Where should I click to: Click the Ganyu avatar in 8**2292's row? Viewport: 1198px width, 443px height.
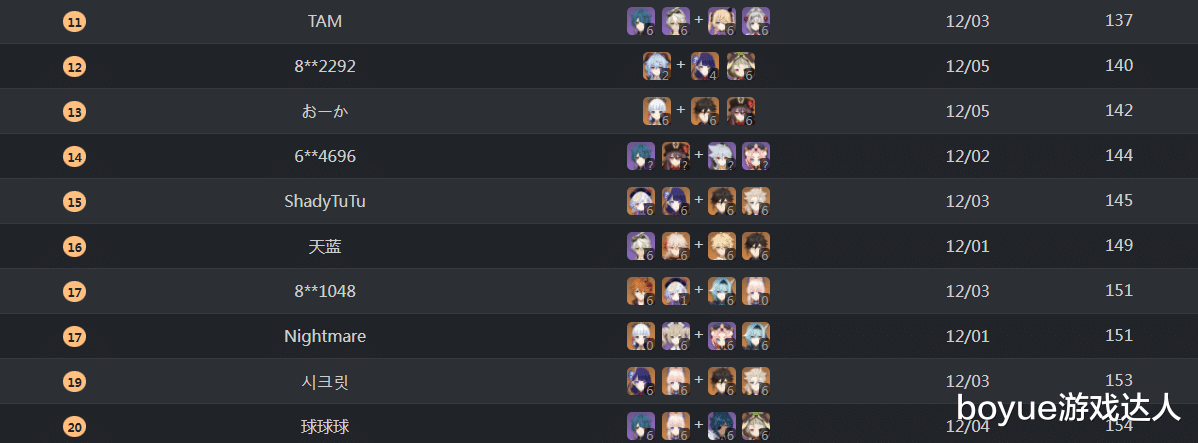click(656, 66)
